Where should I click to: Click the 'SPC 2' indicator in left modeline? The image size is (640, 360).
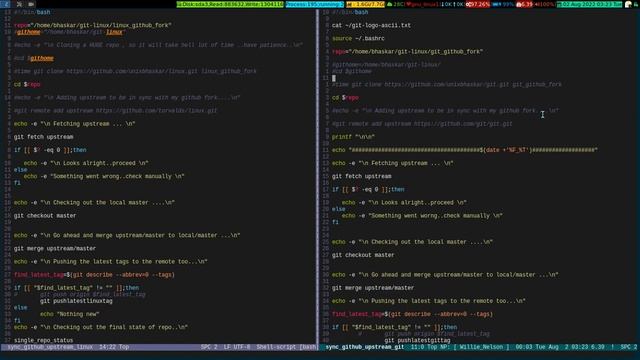point(209,347)
